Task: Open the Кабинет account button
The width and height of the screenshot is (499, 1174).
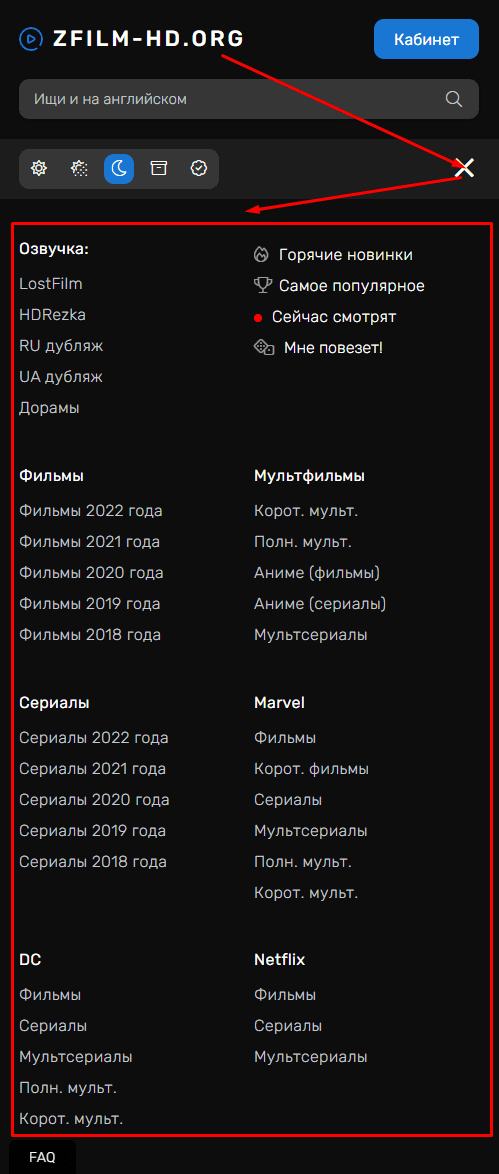Action: tap(426, 39)
